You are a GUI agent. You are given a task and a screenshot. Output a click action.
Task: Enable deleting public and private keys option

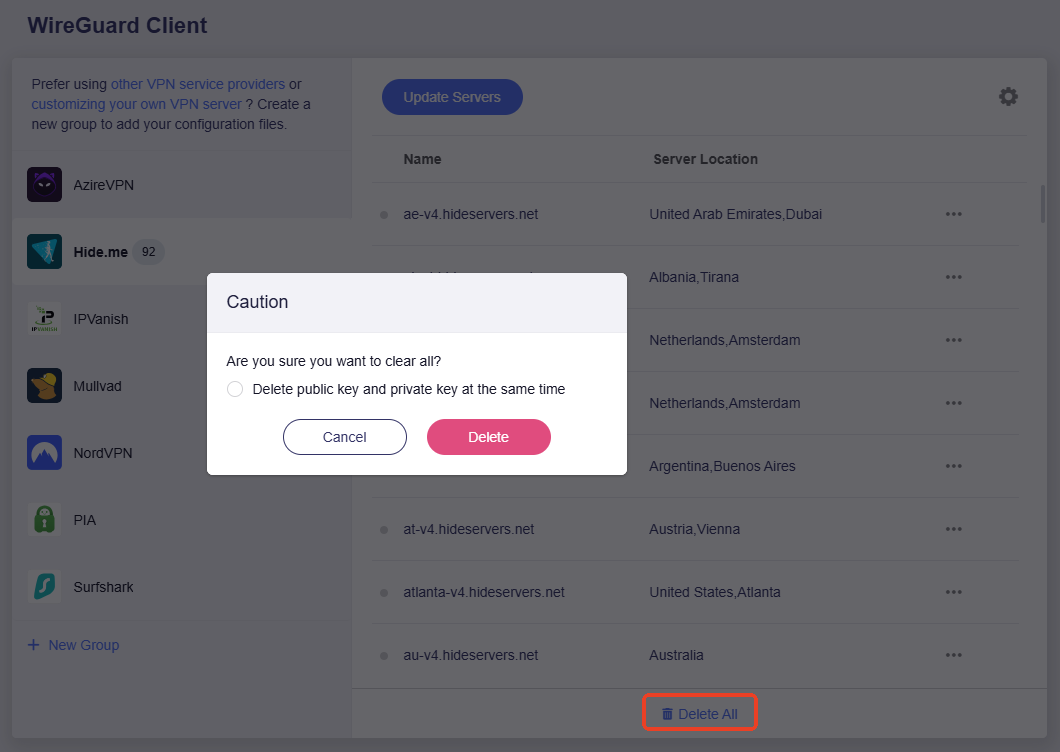pyautogui.click(x=235, y=389)
